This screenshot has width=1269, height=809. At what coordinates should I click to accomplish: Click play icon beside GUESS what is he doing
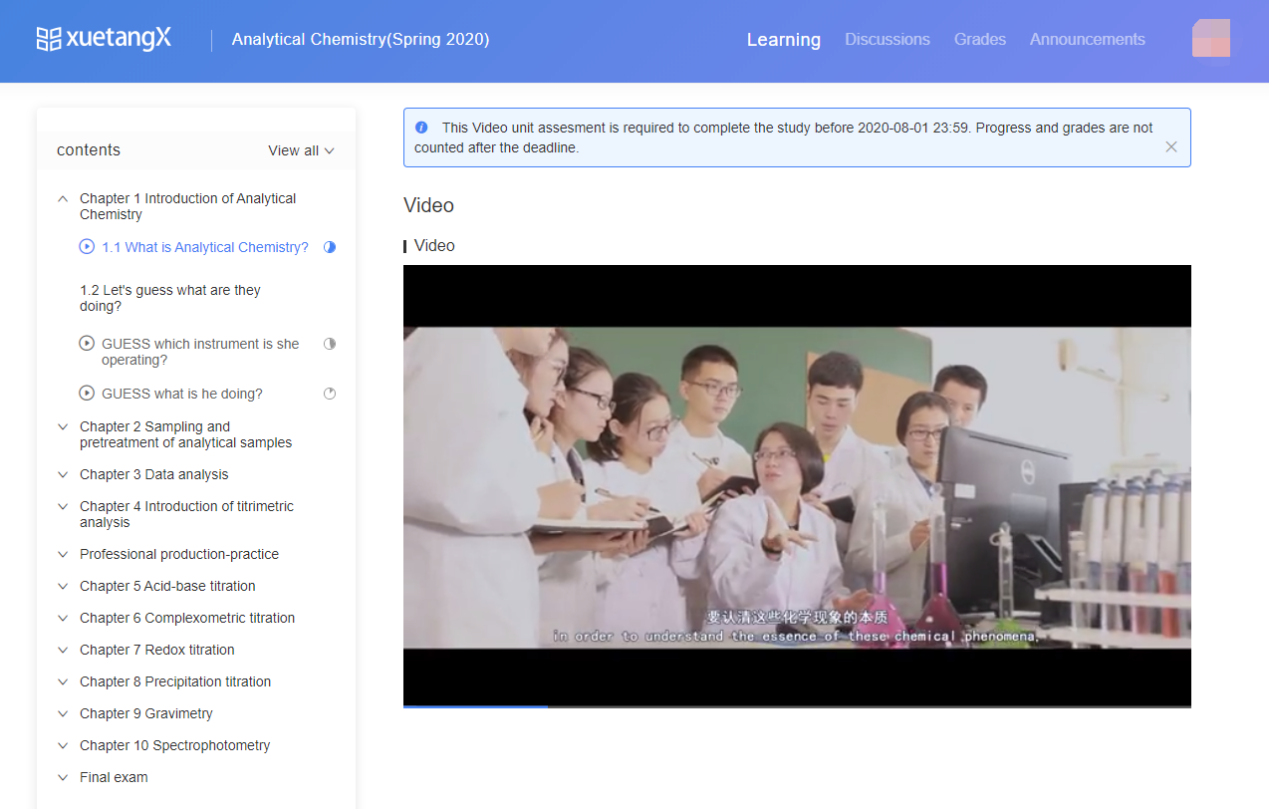87,394
